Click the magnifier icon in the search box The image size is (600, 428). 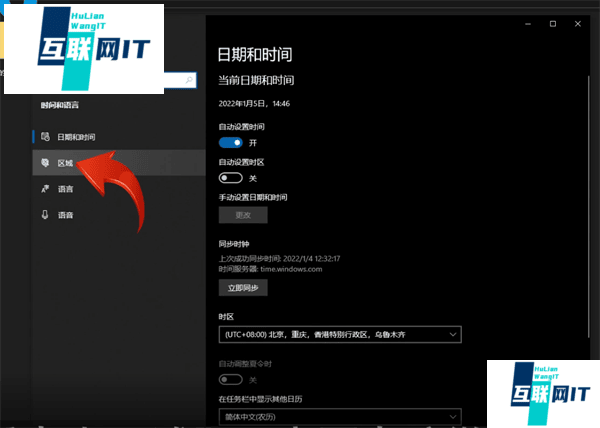click(x=187, y=77)
